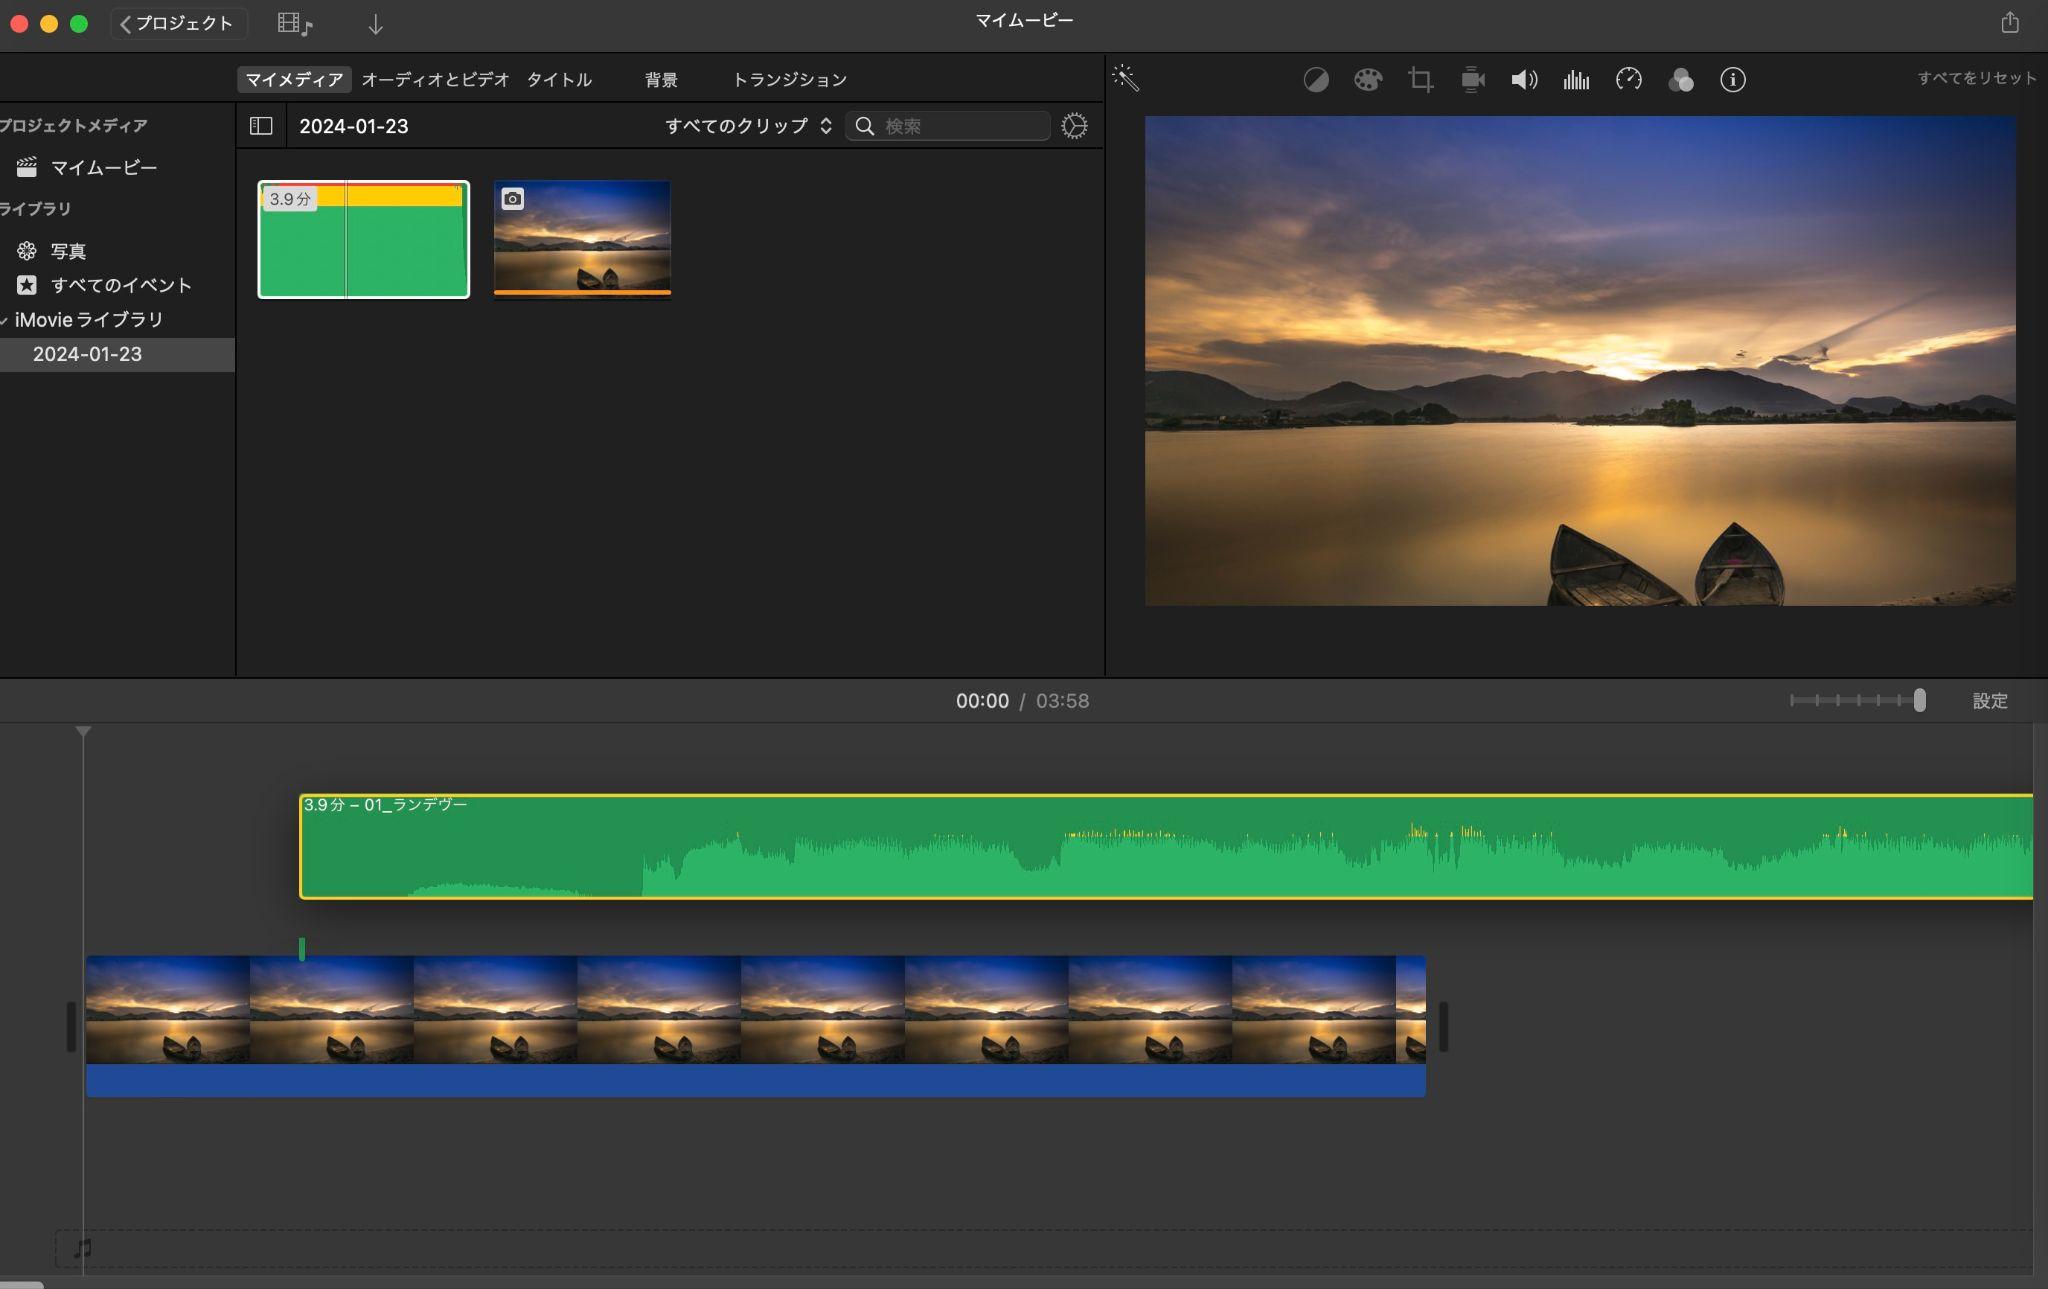This screenshot has height=1289, width=2048.
Task: Click the left trim handle of video clip
Action: [71, 1026]
